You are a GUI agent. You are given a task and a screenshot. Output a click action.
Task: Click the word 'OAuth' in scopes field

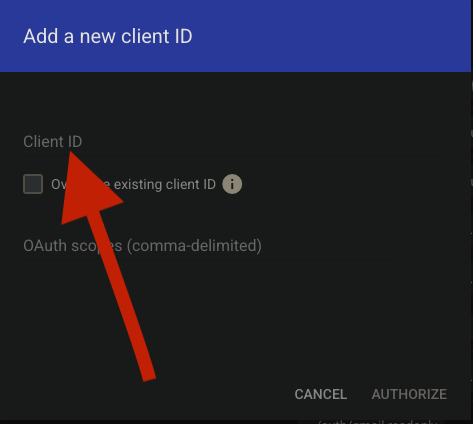(45, 246)
